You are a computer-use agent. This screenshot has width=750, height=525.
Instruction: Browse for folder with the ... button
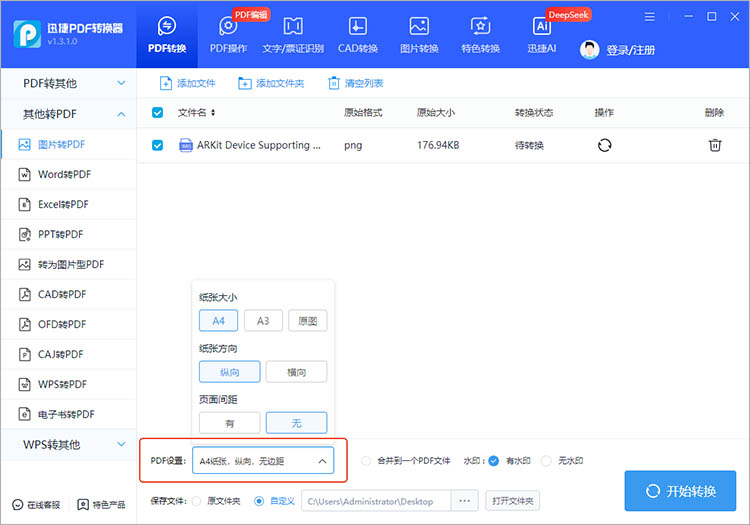(464, 501)
